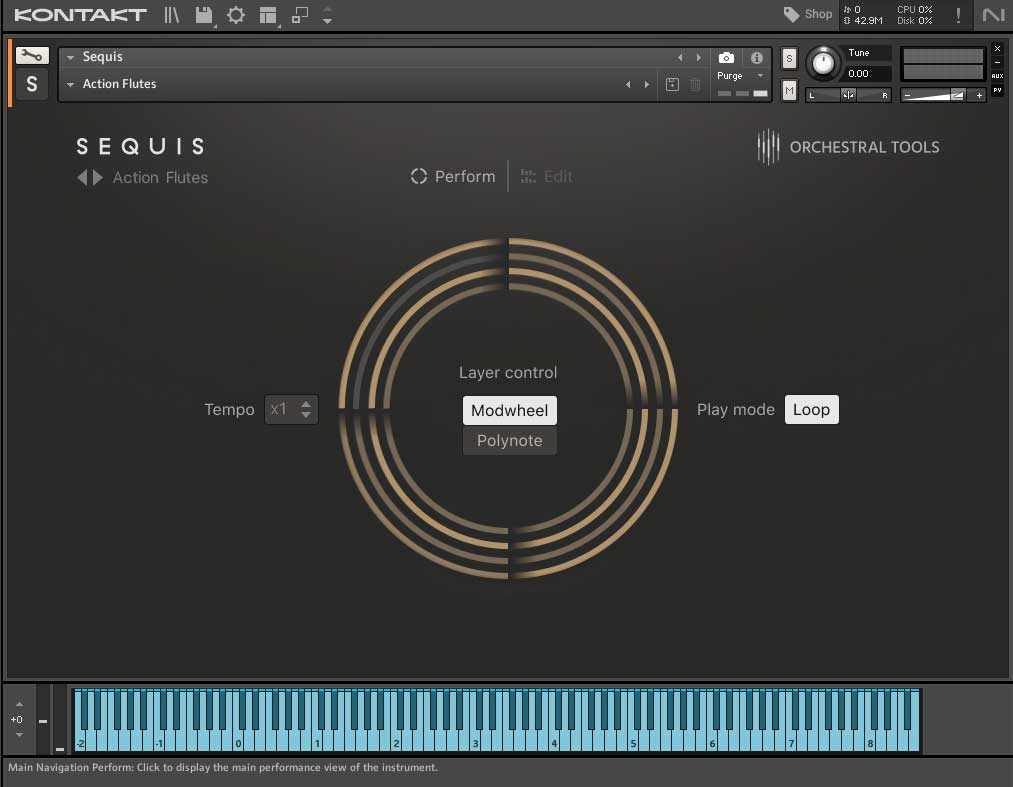This screenshot has width=1013, height=787.
Task: Select Modwheel layer control
Action: (510, 410)
